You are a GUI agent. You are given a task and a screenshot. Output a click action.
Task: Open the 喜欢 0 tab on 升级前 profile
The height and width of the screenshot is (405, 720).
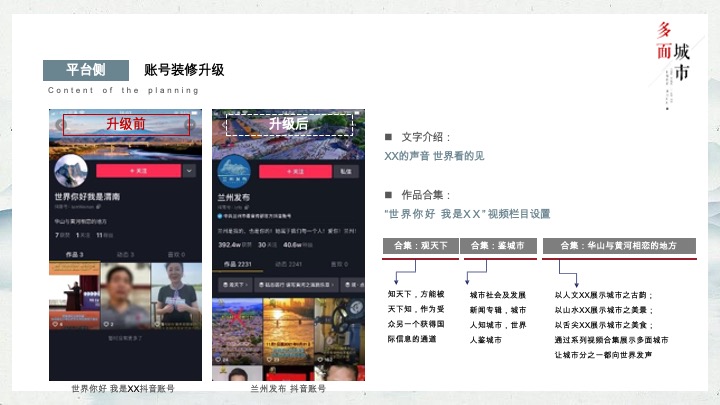coord(176,254)
